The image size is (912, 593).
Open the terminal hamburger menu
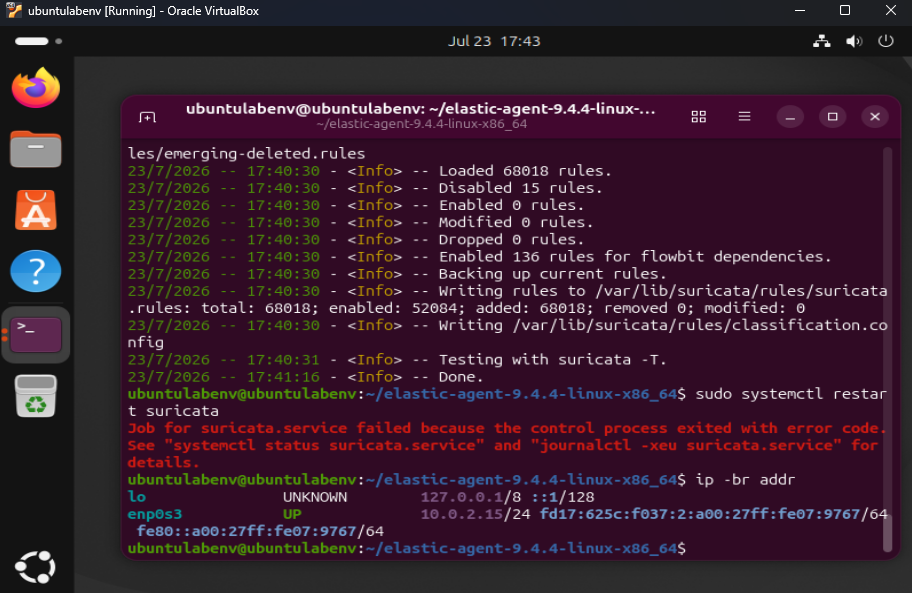pyautogui.click(x=744, y=117)
